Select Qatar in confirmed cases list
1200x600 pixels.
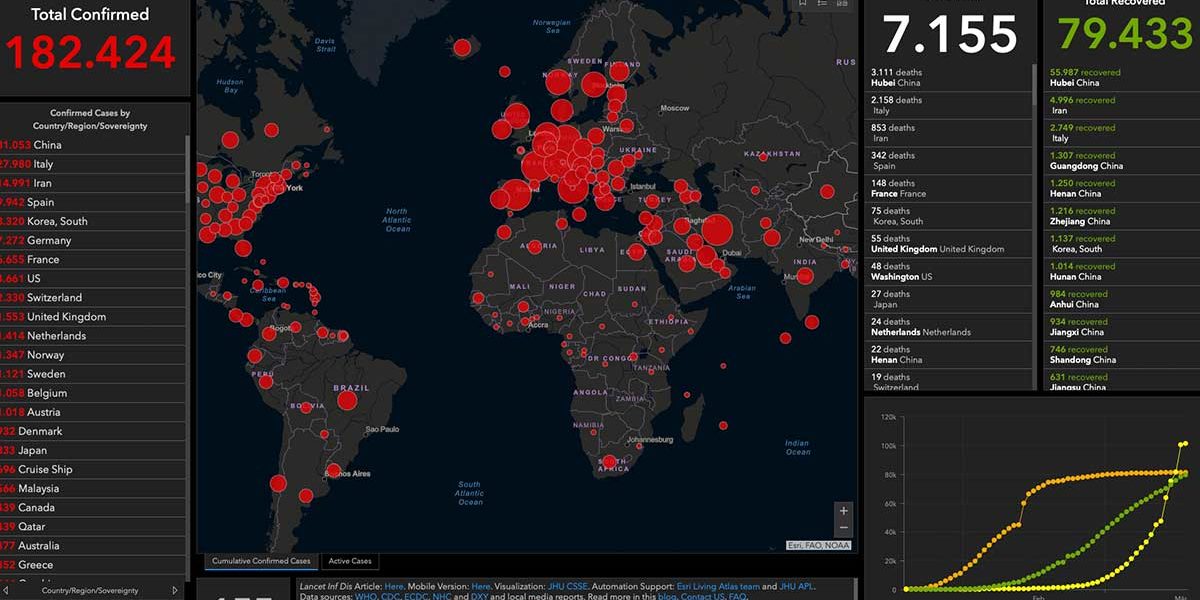[93, 526]
